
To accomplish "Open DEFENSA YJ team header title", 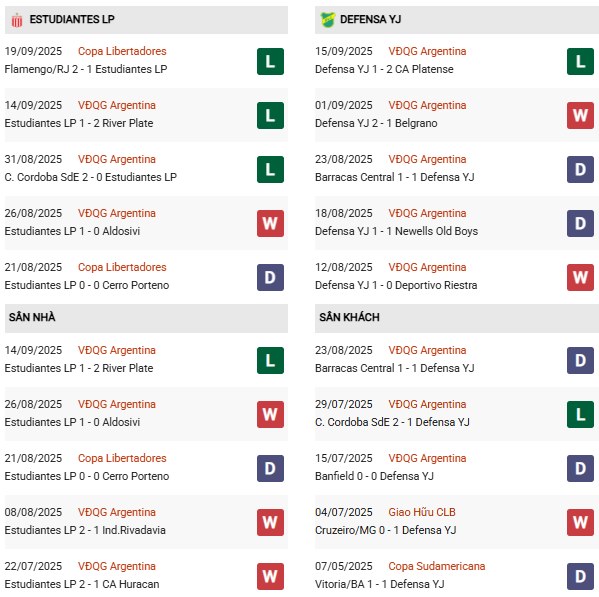I will pos(371,19).
